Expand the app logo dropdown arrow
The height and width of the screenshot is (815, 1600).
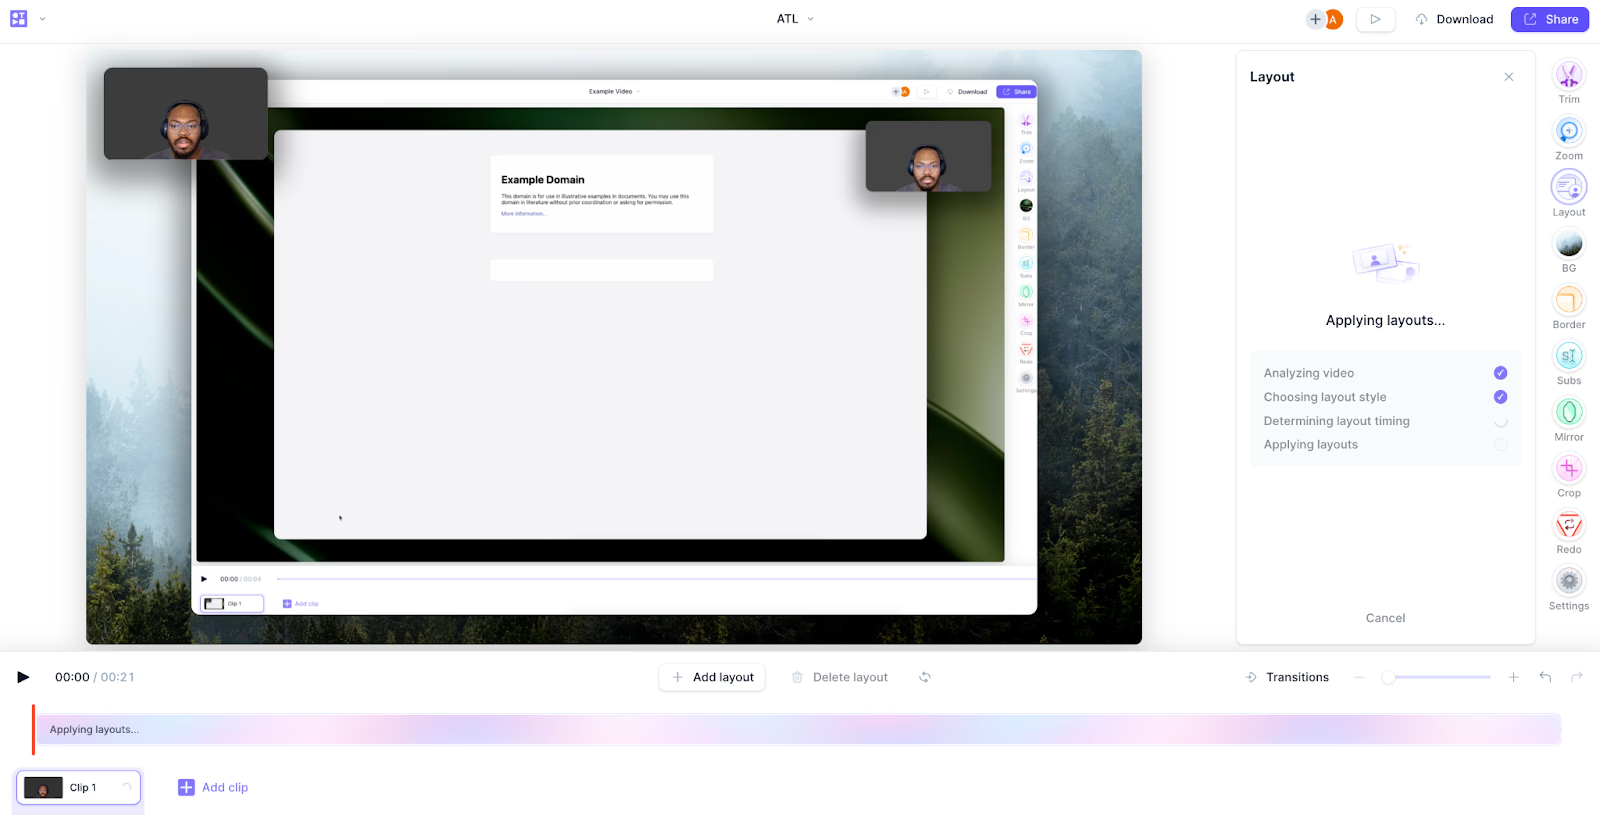coord(42,19)
